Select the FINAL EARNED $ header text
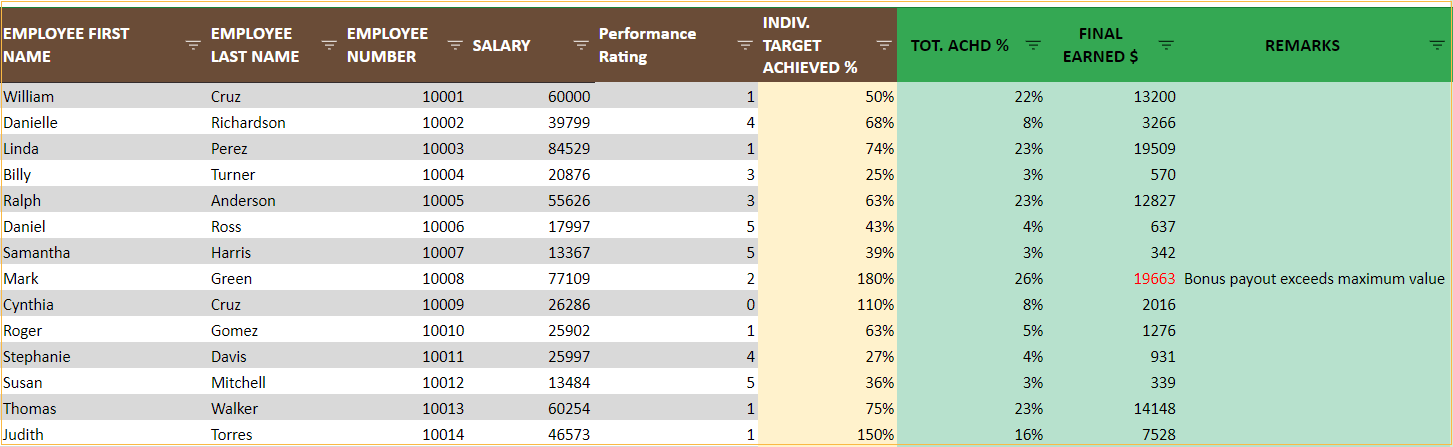The height and width of the screenshot is (447, 1453). (1100, 45)
